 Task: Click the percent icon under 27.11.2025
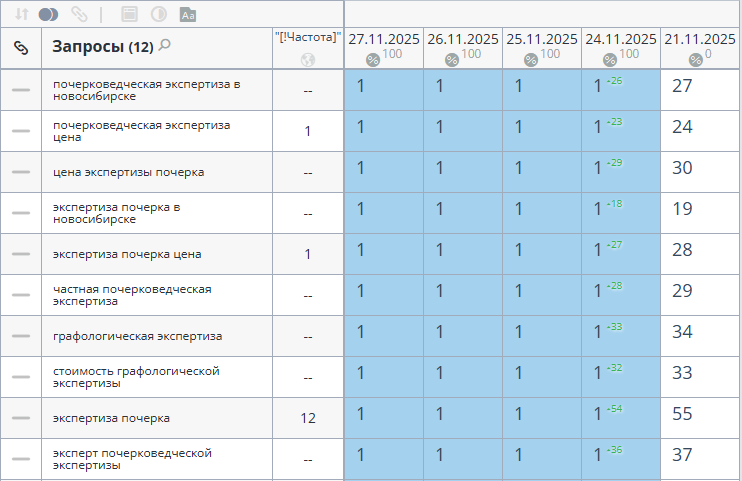(372, 60)
